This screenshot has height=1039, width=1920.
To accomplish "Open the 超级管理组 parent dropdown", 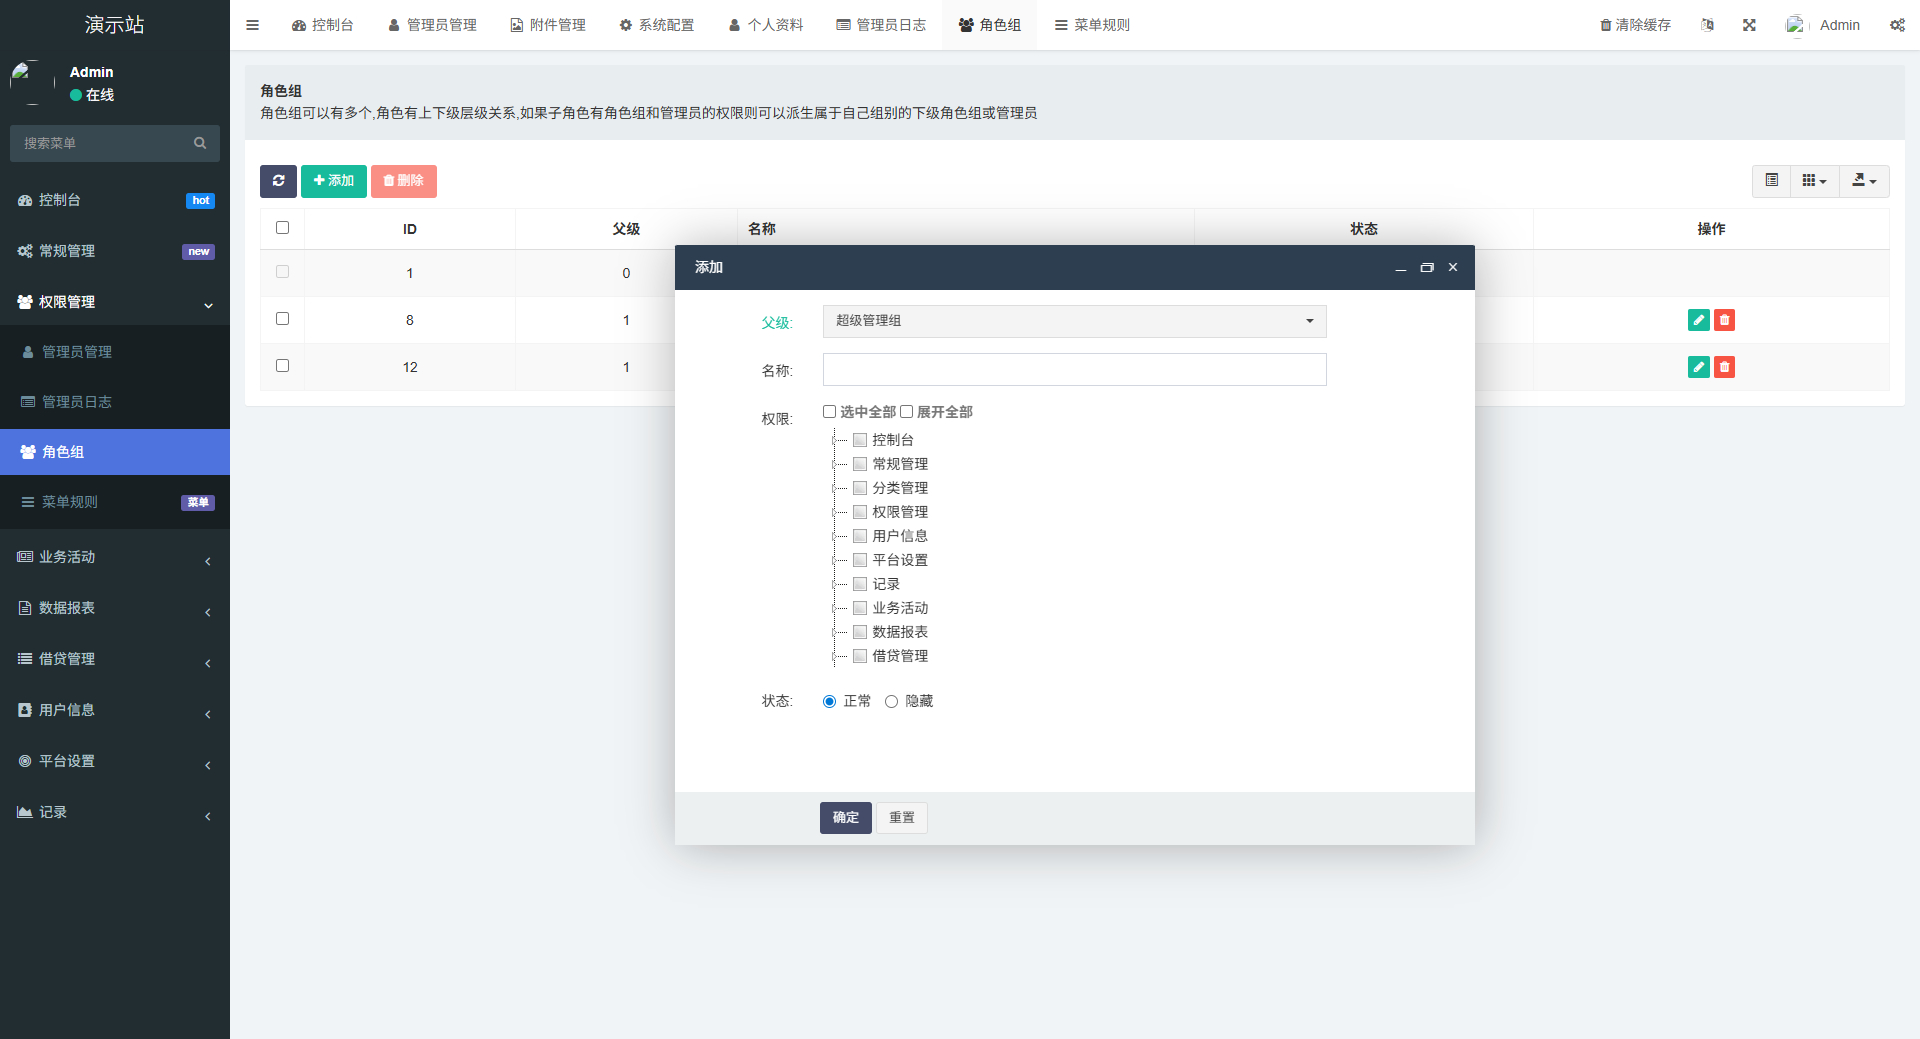I will [1073, 321].
